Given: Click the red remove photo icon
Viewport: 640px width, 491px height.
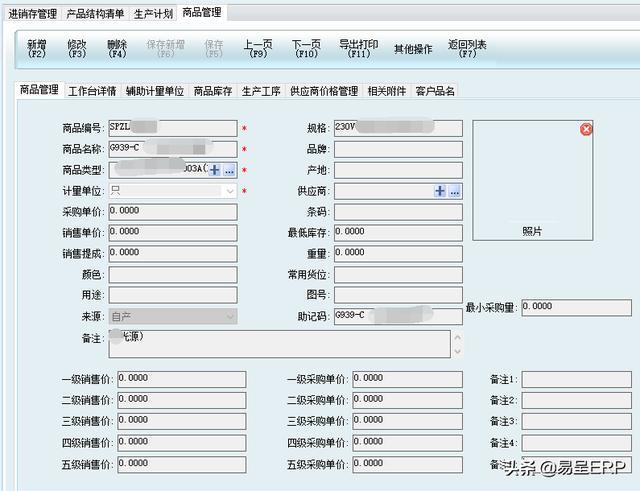Looking at the screenshot, I should 586,129.
